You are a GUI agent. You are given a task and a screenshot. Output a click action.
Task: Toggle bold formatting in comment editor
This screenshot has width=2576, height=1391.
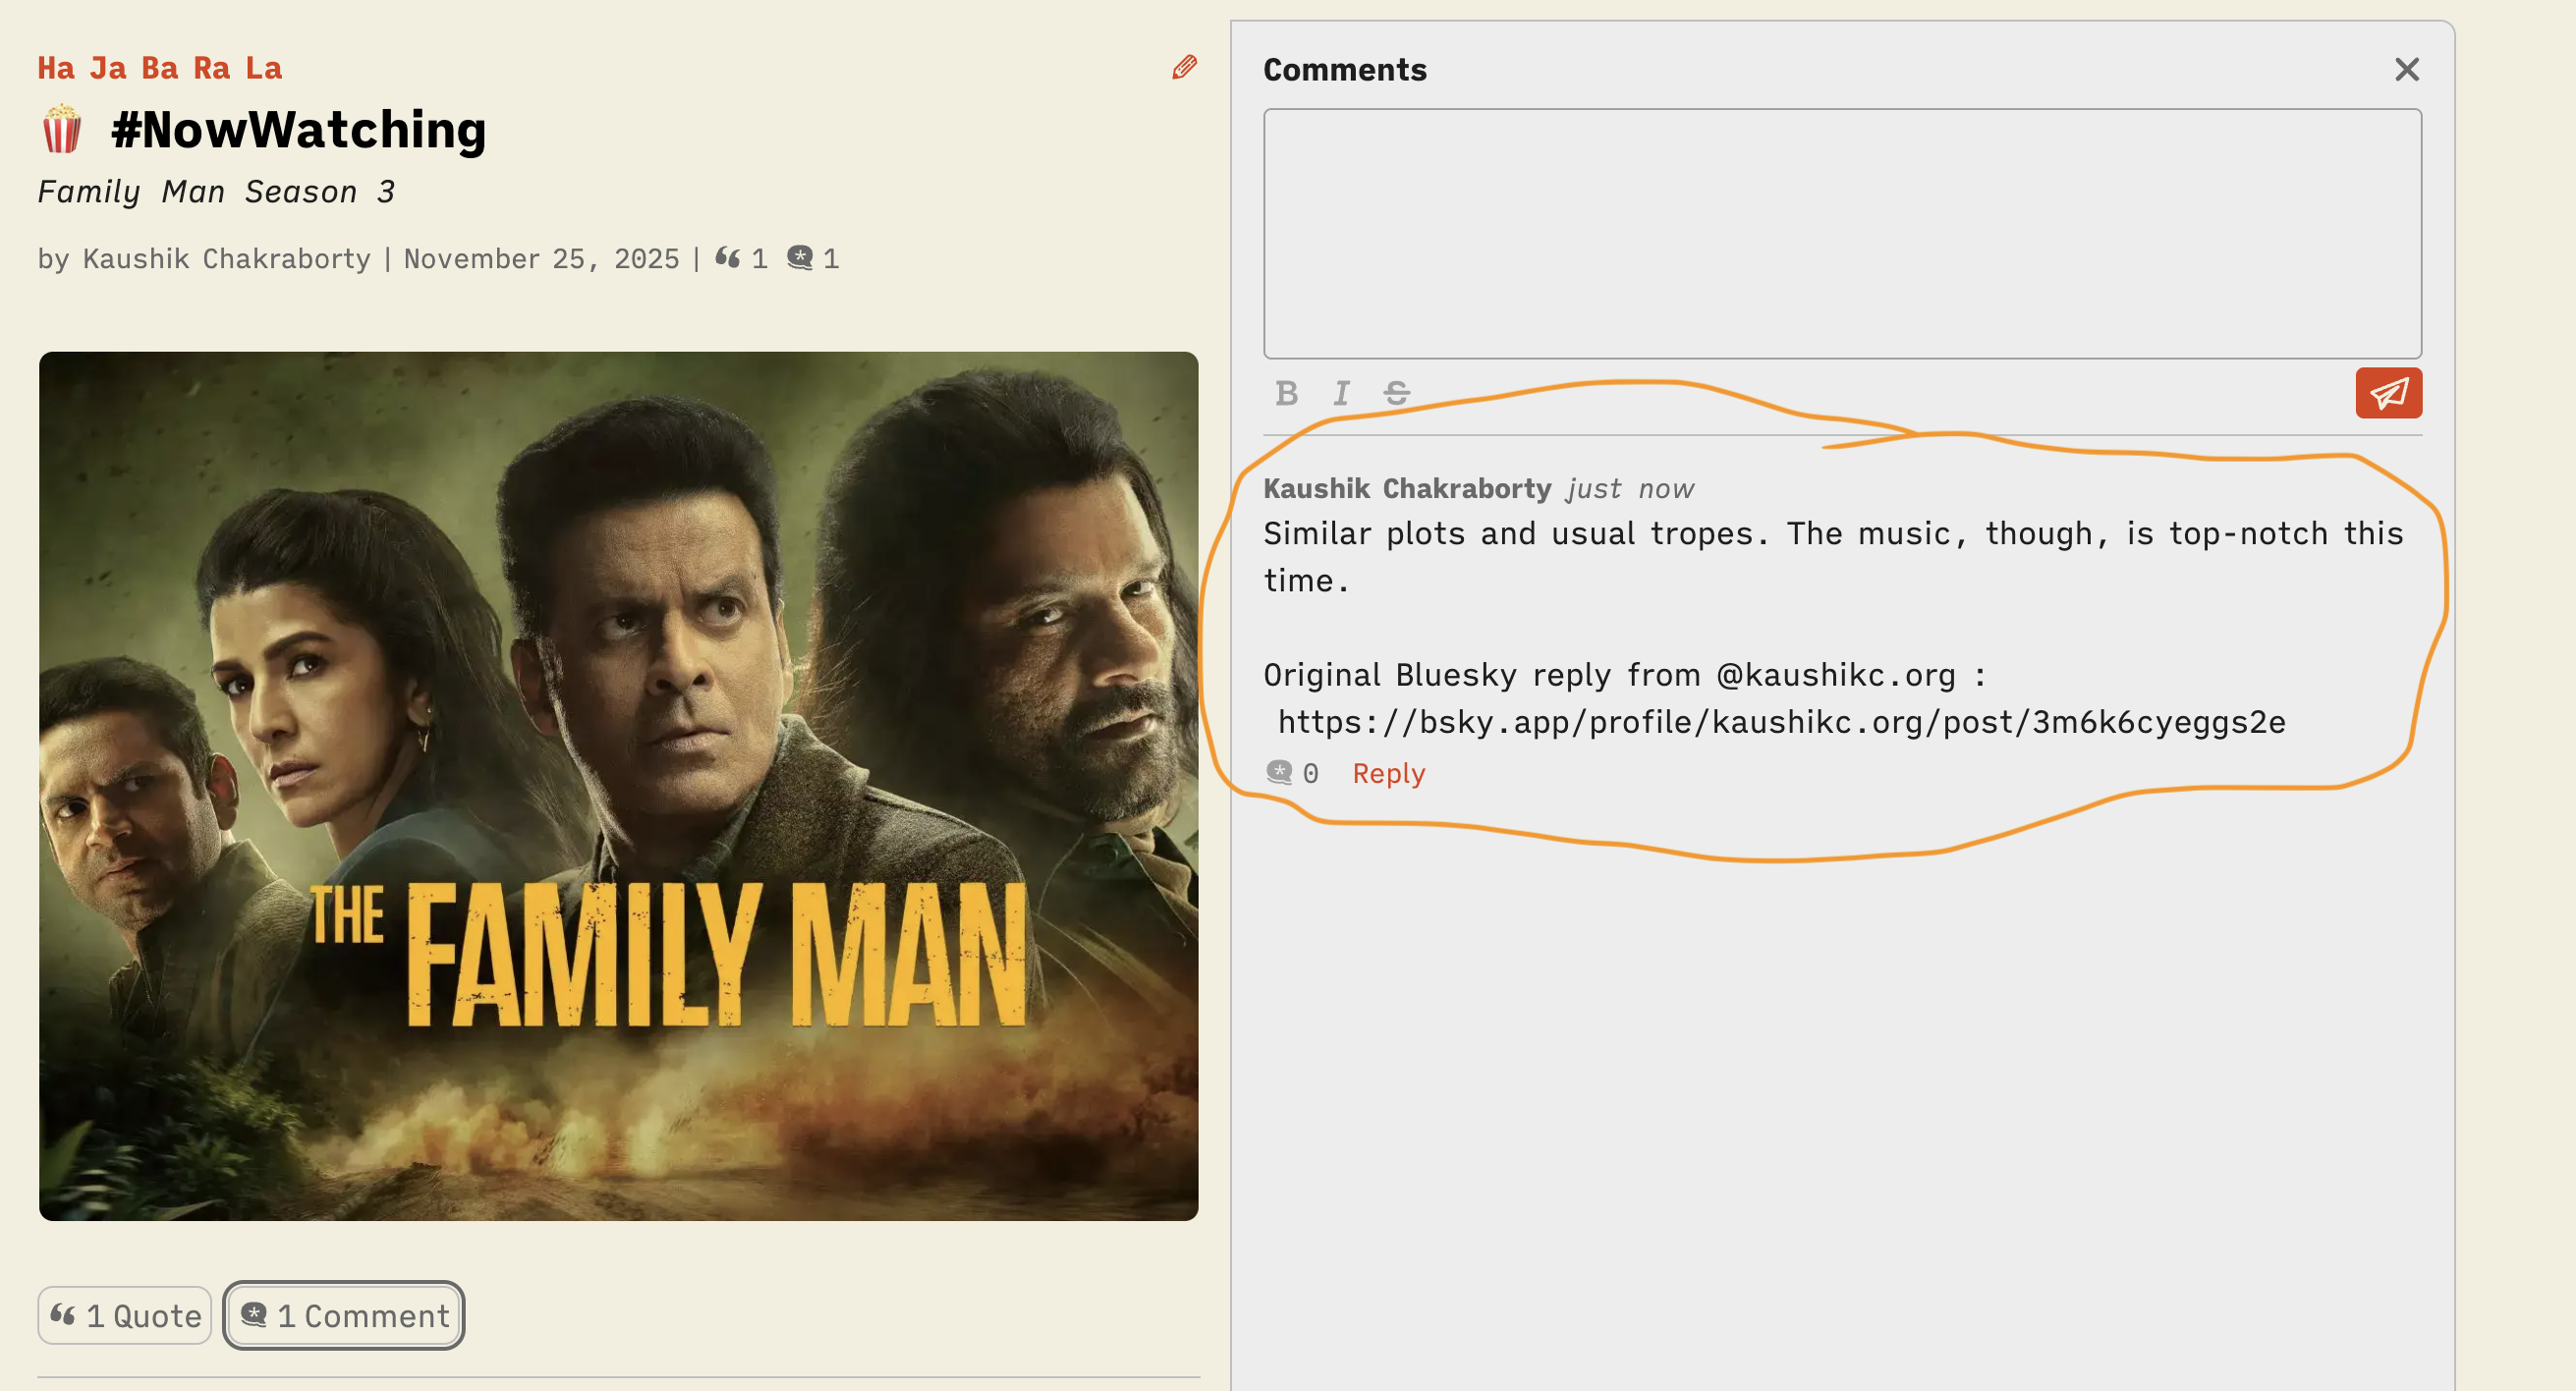click(1286, 393)
